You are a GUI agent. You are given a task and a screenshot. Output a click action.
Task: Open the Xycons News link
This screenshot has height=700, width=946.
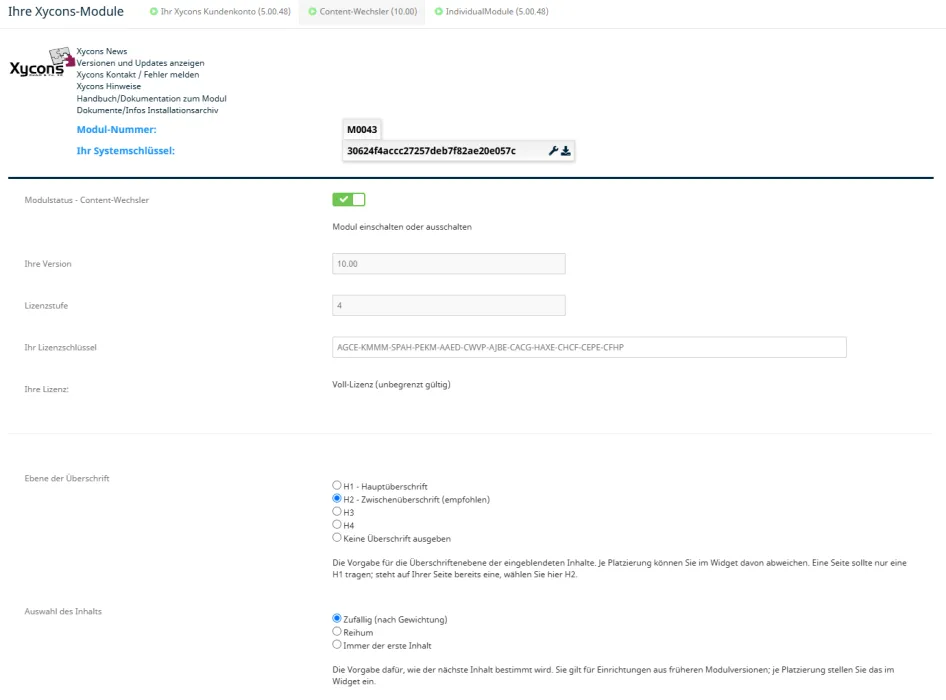pos(101,51)
